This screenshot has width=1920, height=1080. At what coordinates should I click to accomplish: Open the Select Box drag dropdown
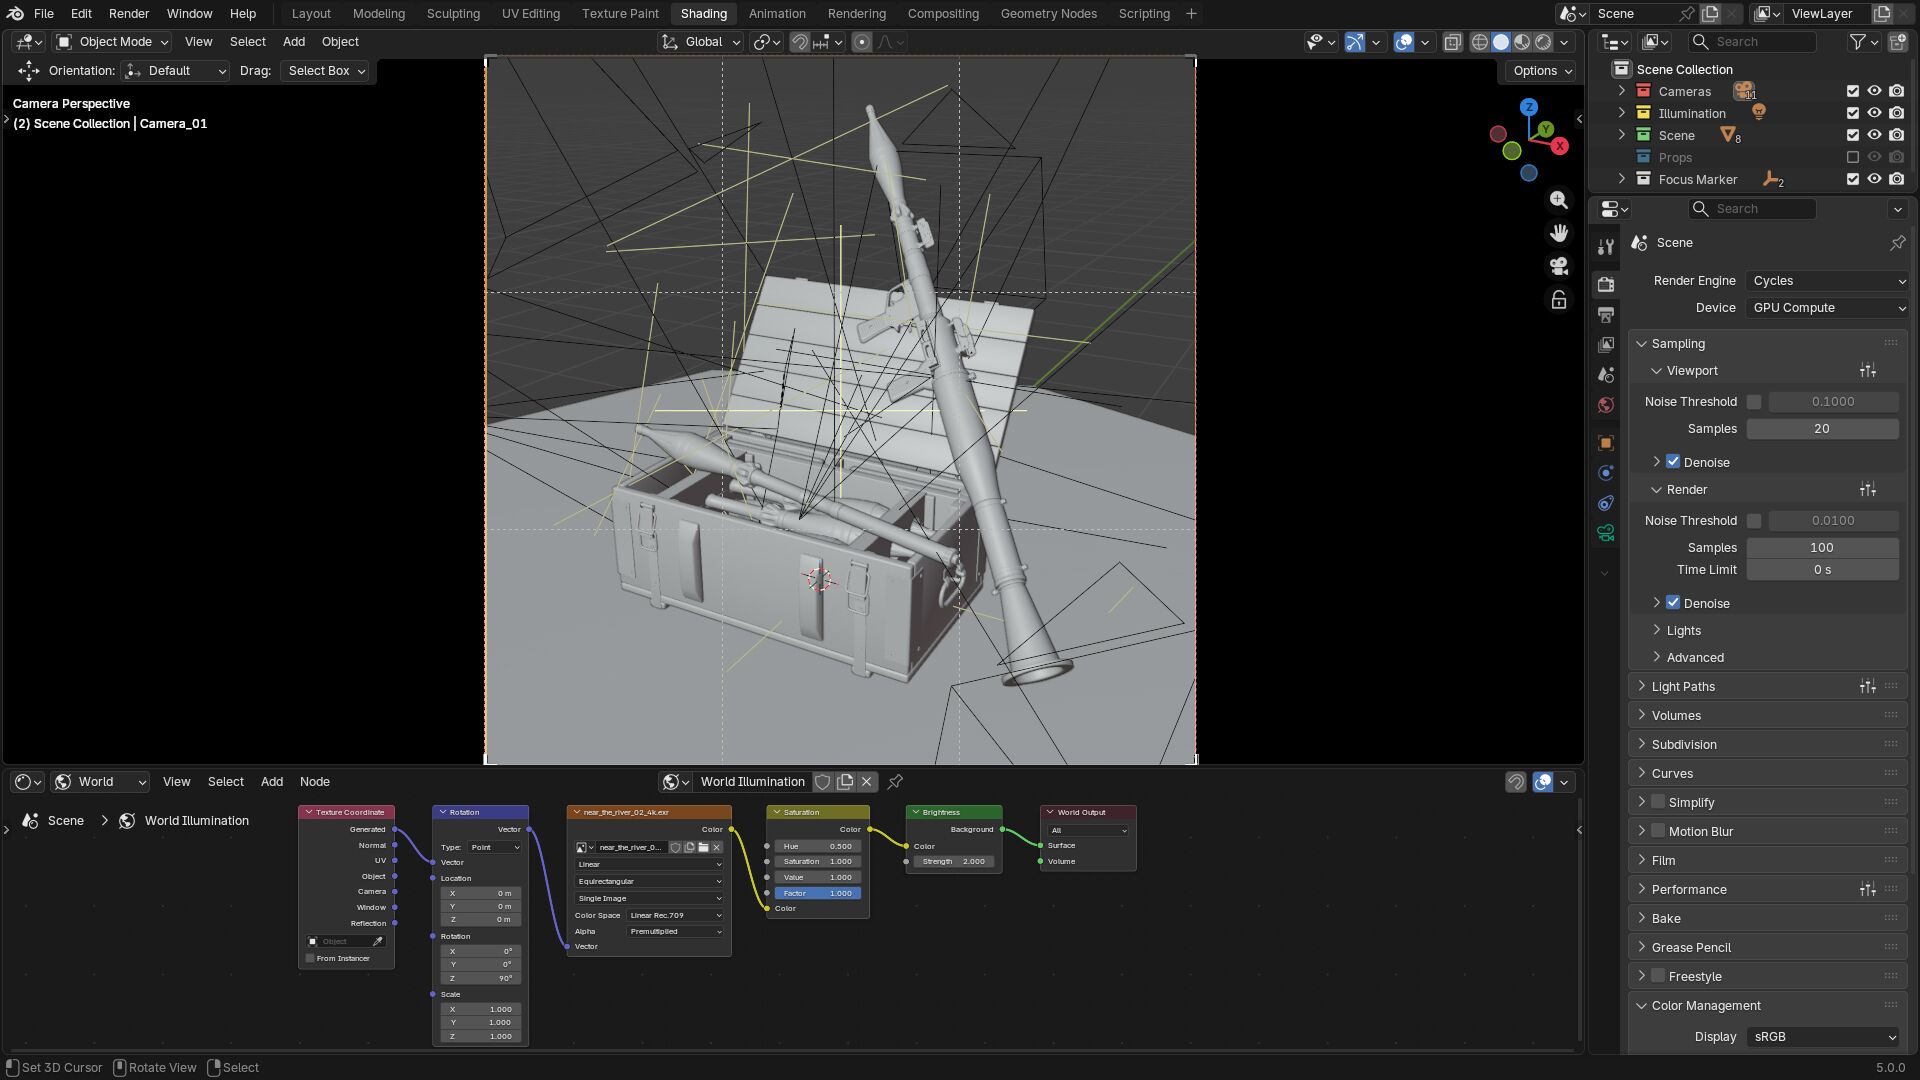pos(326,71)
